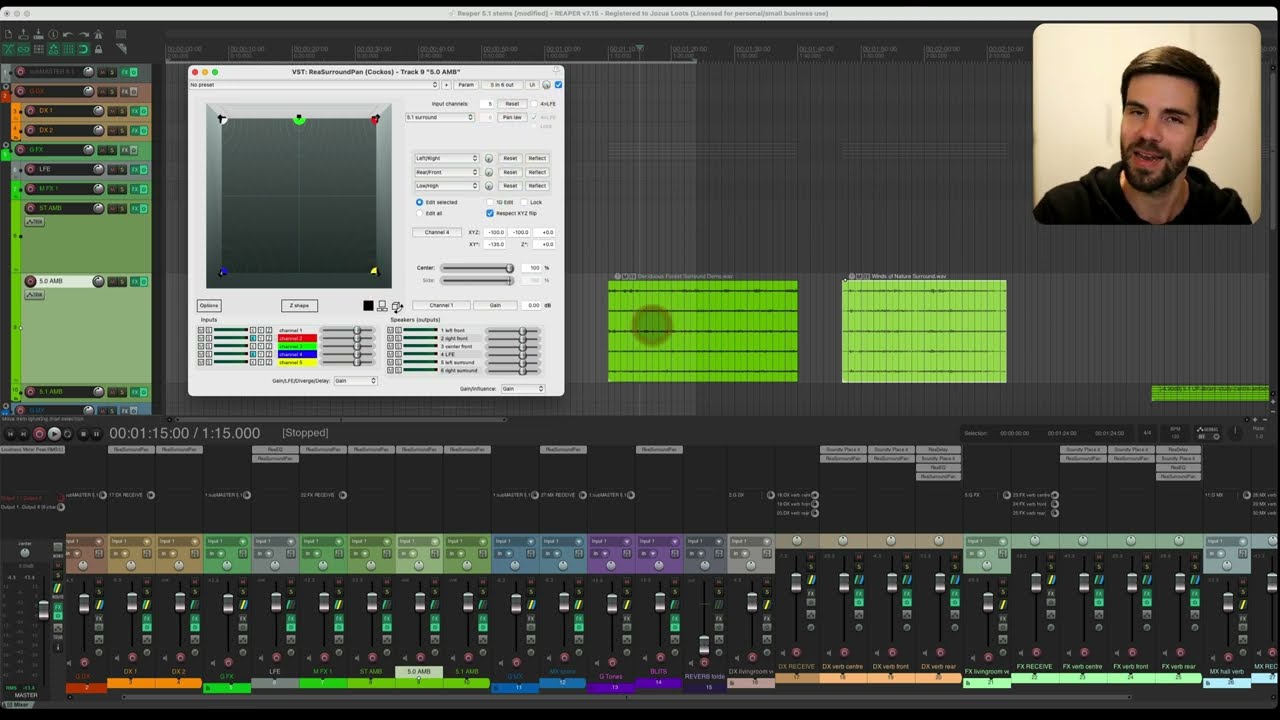
Task: Open the Input 1 dropdown on the 5.0 AMB strip
Action: pyautogui.click(x=419, y=541)
